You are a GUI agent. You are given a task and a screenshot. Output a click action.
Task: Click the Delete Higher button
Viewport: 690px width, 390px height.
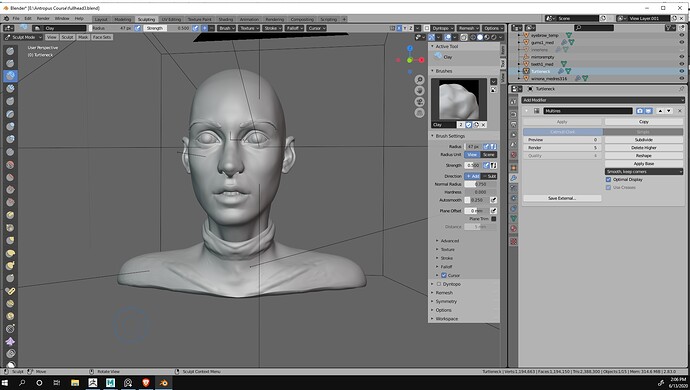coord(644,147)
